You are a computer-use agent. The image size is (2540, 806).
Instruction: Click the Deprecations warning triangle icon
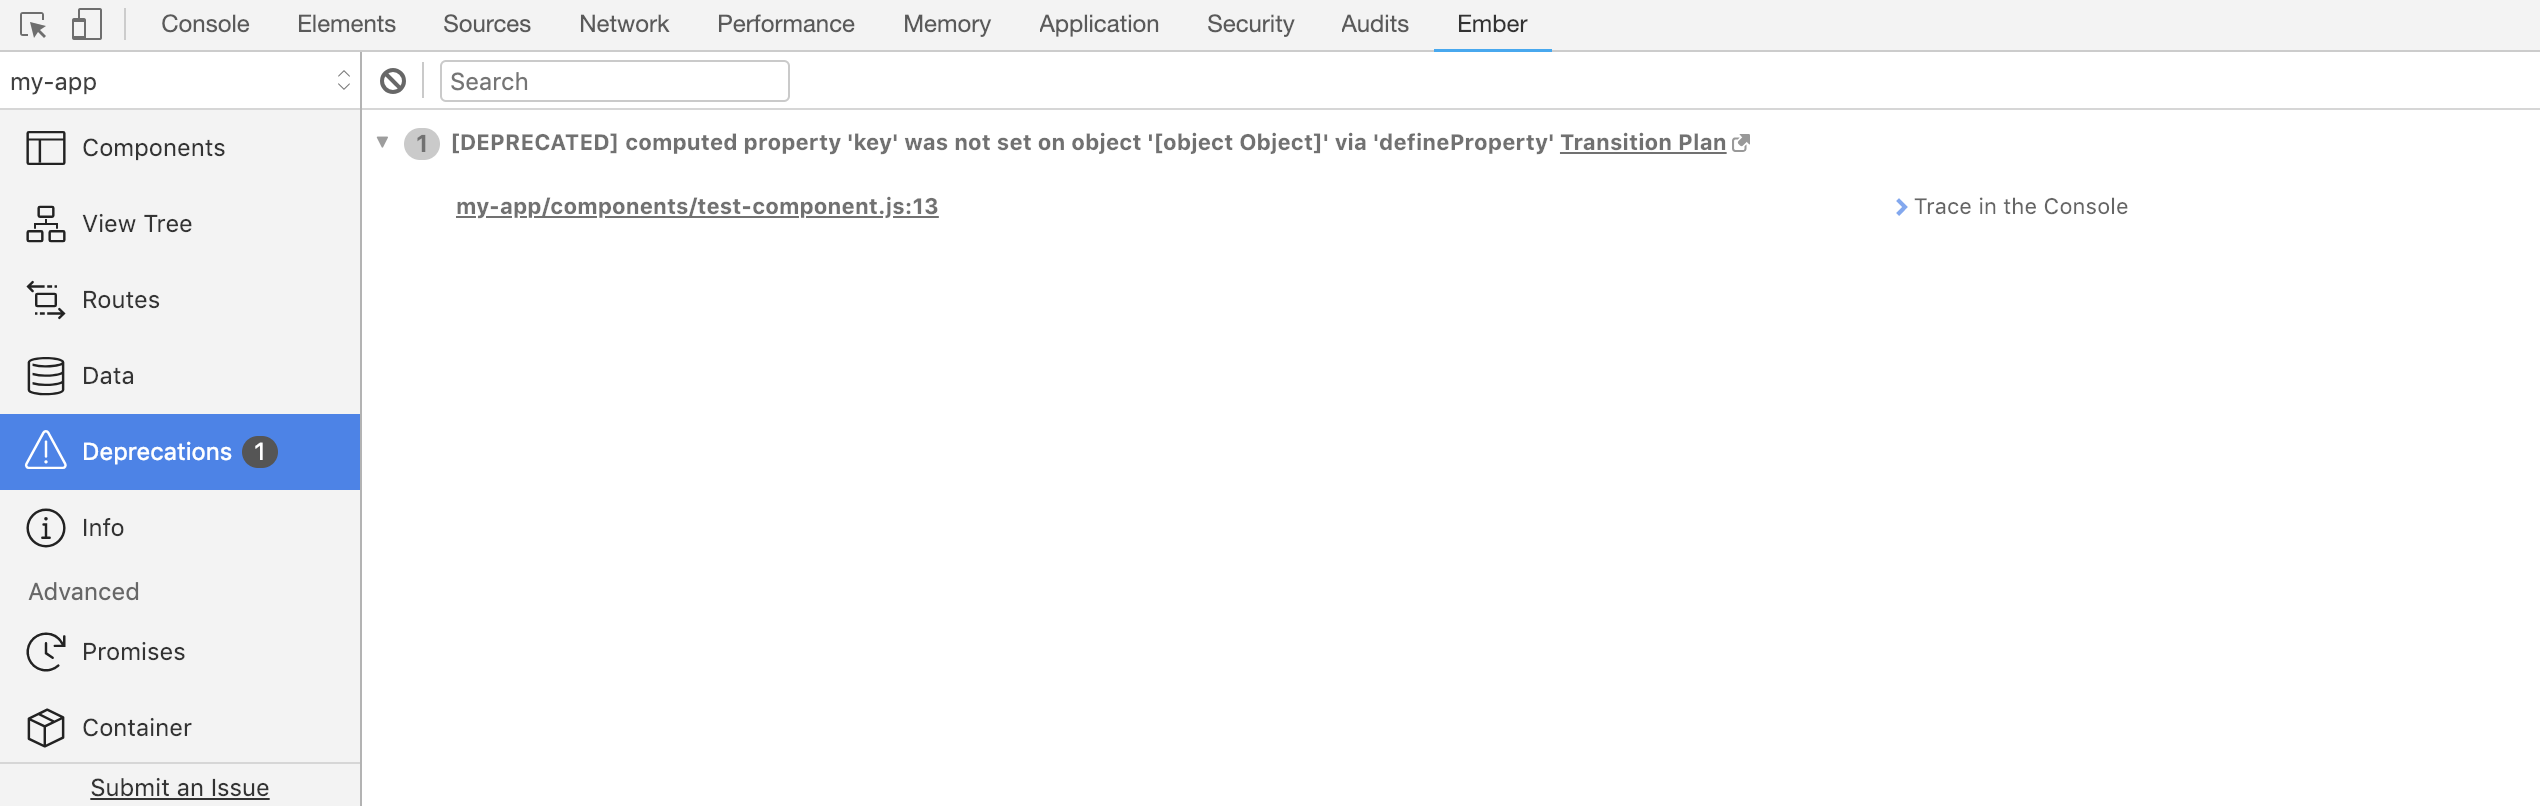tap(46, 451)
